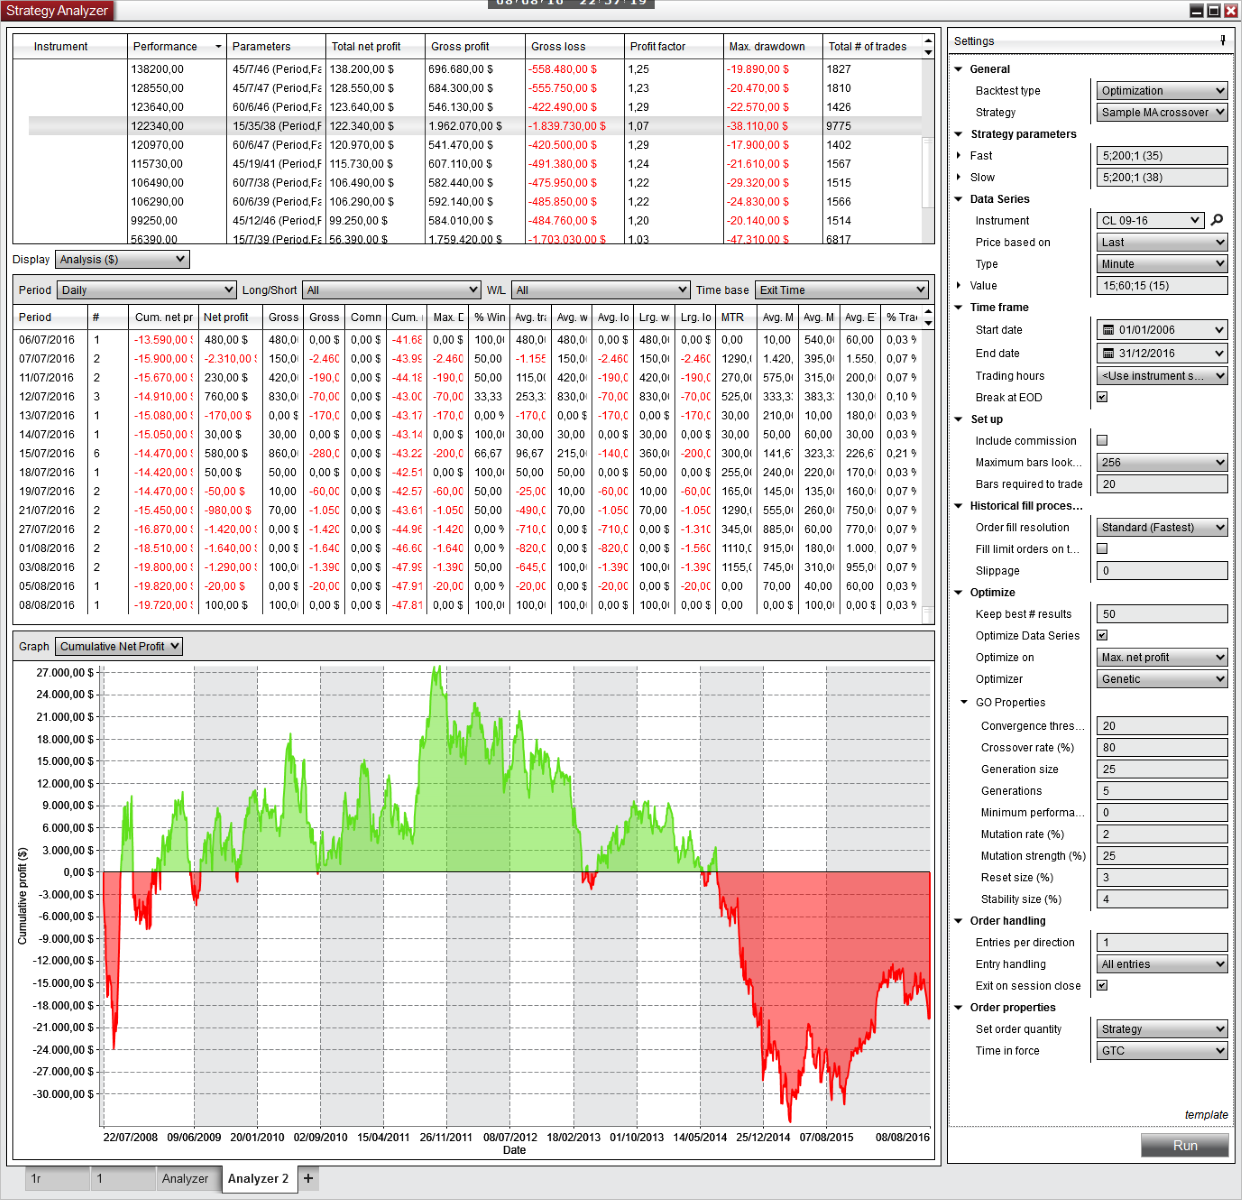The height and width of the screenshot is (1200, 1242).
Task: Click the Generations input field
Action: pyautogui.click(x=1162, y=791)
